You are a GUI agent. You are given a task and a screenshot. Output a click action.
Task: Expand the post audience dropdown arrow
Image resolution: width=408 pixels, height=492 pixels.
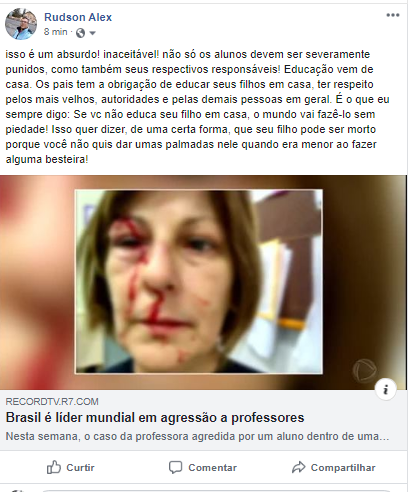point(92,33)
